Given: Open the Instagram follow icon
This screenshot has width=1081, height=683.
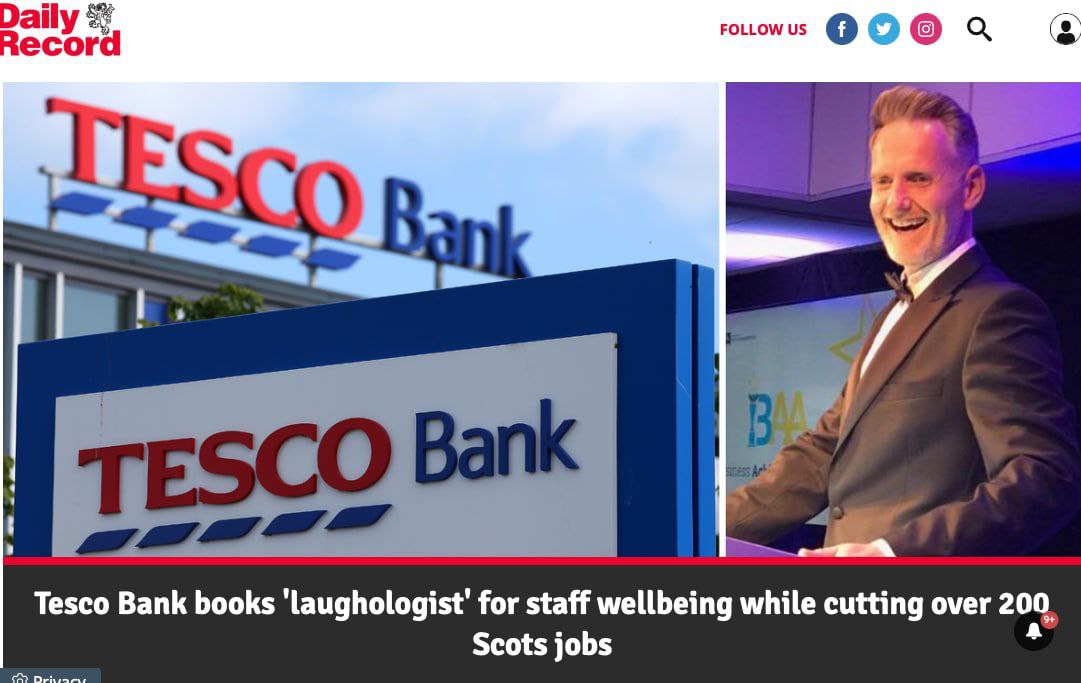Looking at the screenshot, I should (x=926, y=29).
